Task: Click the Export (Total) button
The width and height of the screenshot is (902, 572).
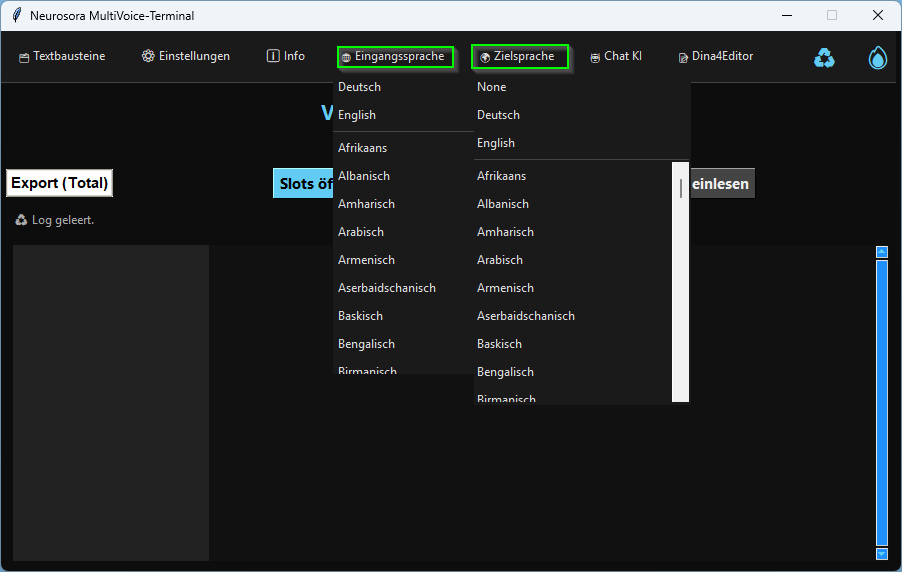Action: pos(59,183)
